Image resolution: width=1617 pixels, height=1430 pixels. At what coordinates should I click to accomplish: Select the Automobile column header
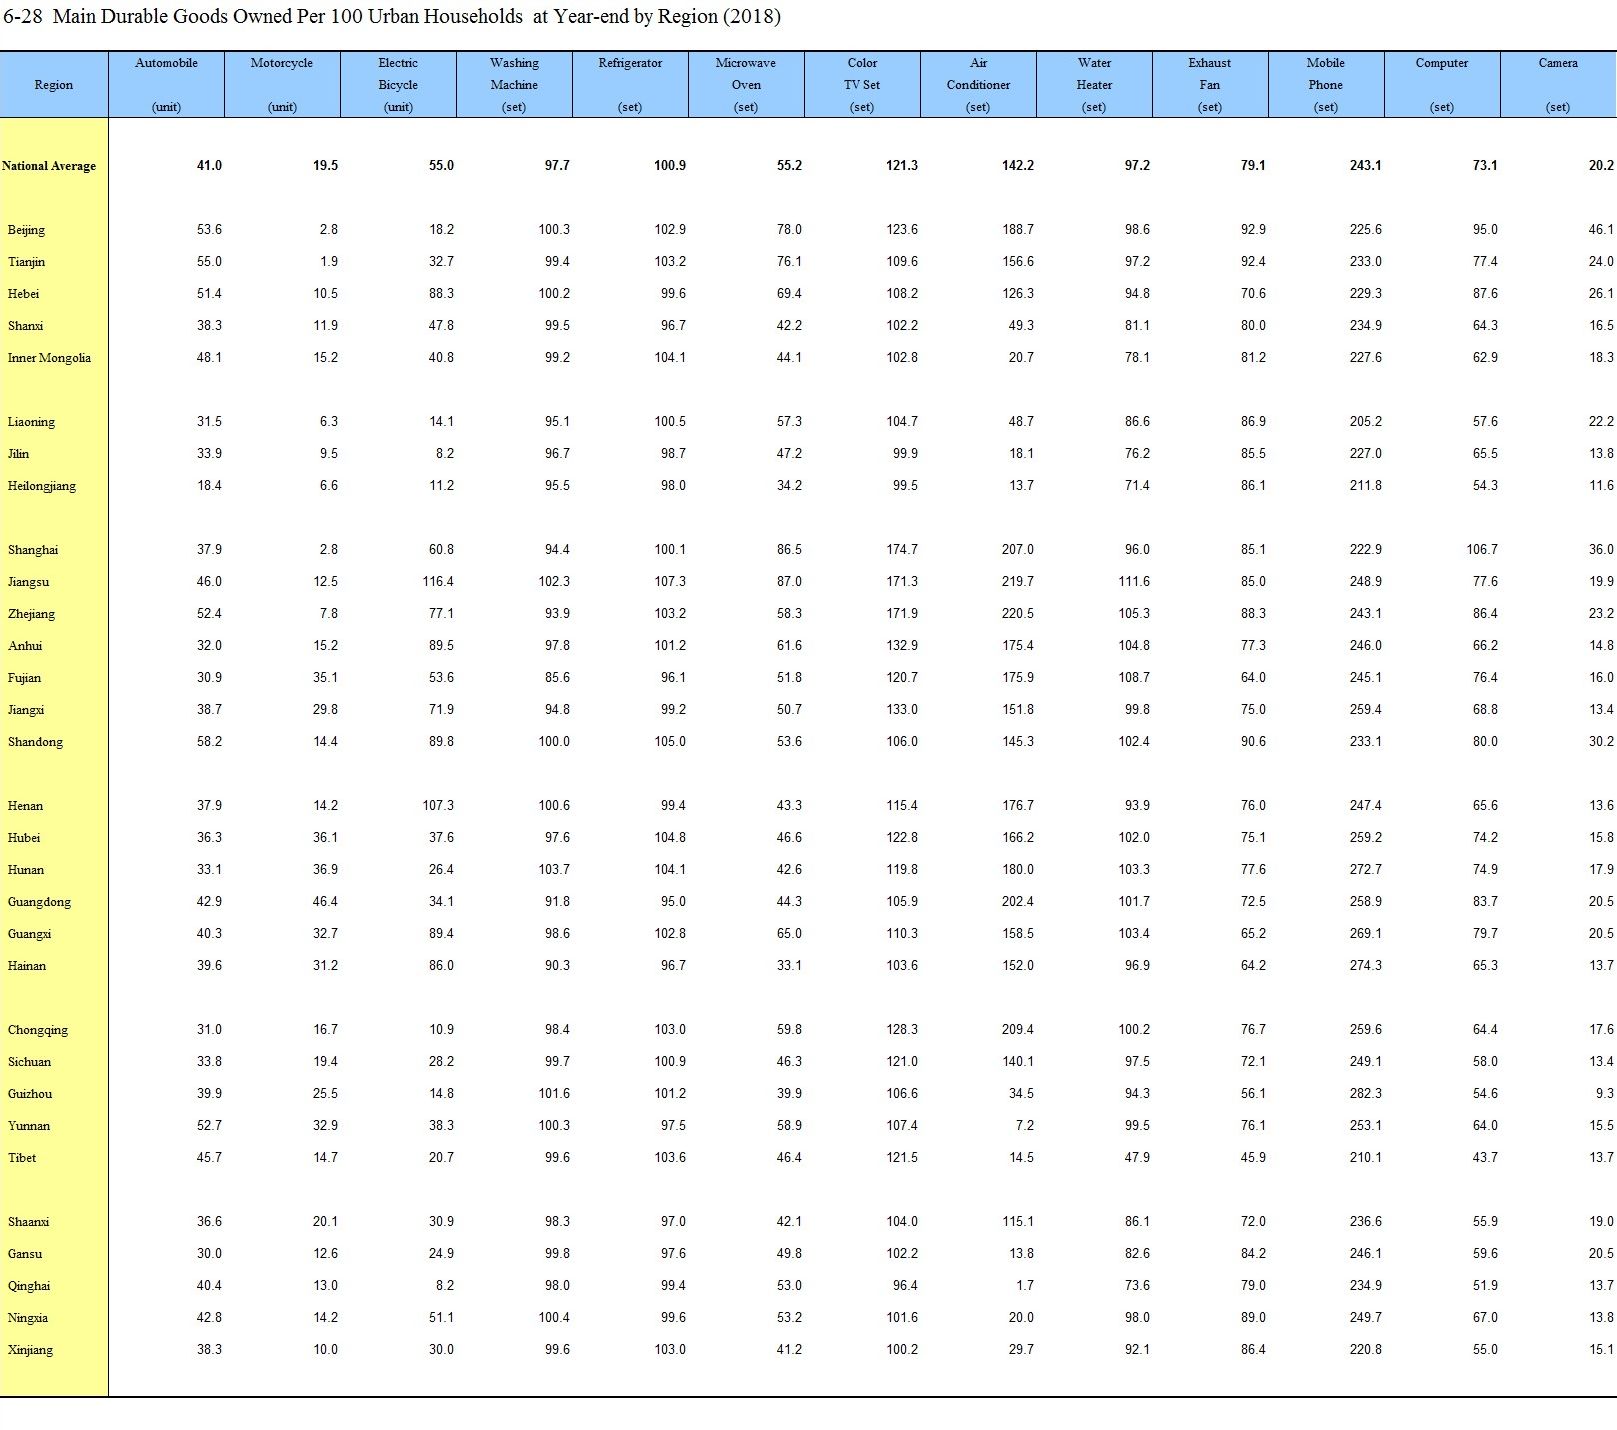[166, 85]
